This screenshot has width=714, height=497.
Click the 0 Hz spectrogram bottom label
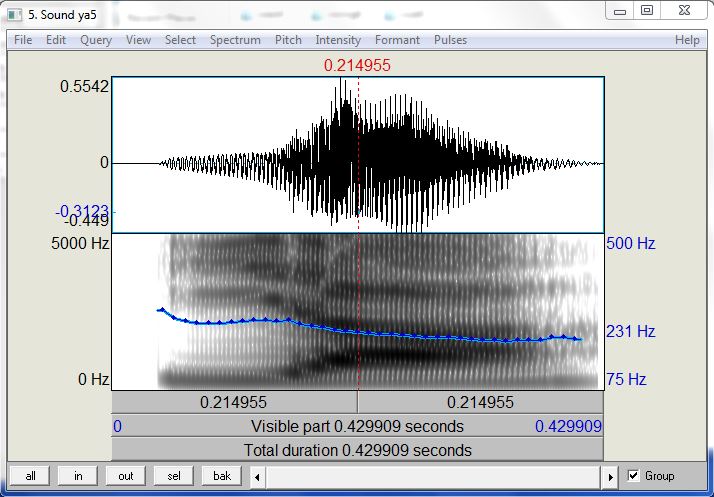(93, 379)
